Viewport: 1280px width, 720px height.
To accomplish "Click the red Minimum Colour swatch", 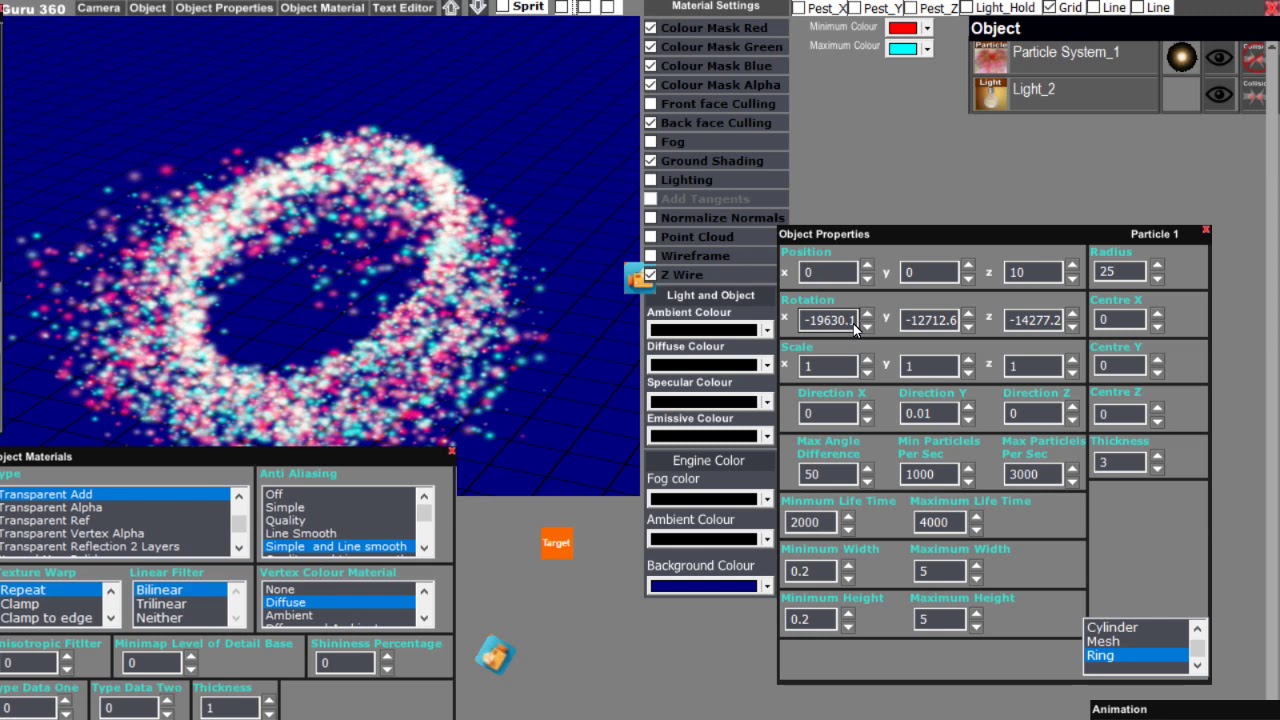I will (903, 28).
